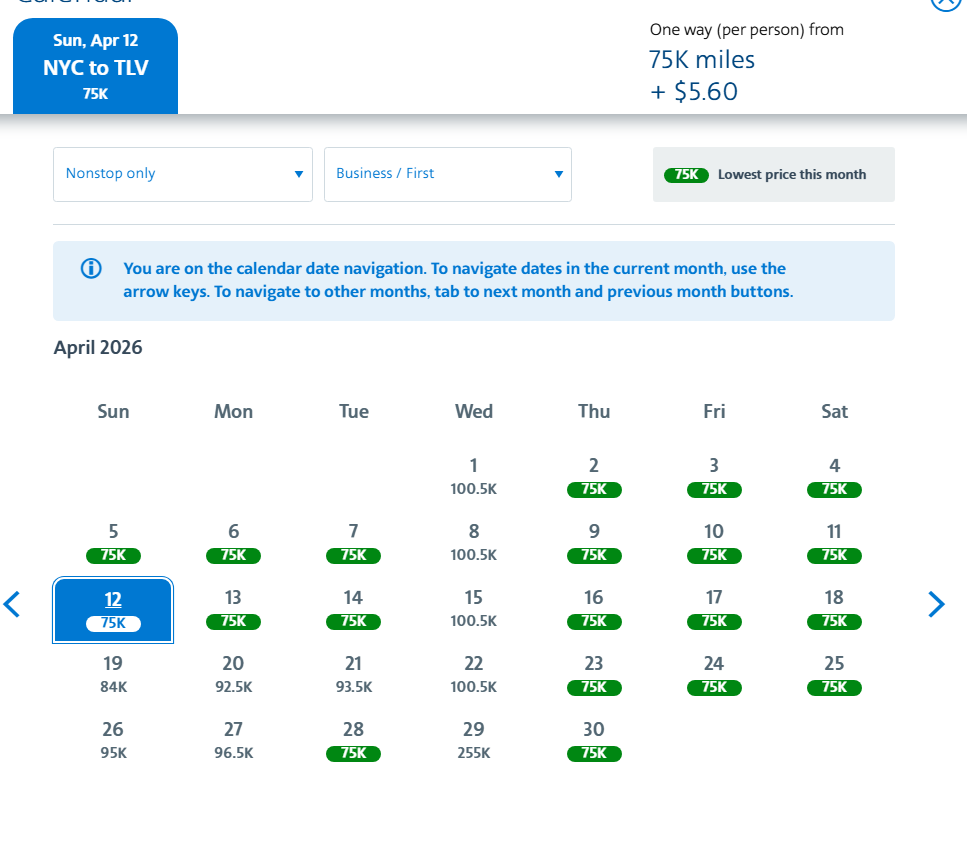
Task: Click the info icon in the blue banner
Action: (x=91, y=268)
